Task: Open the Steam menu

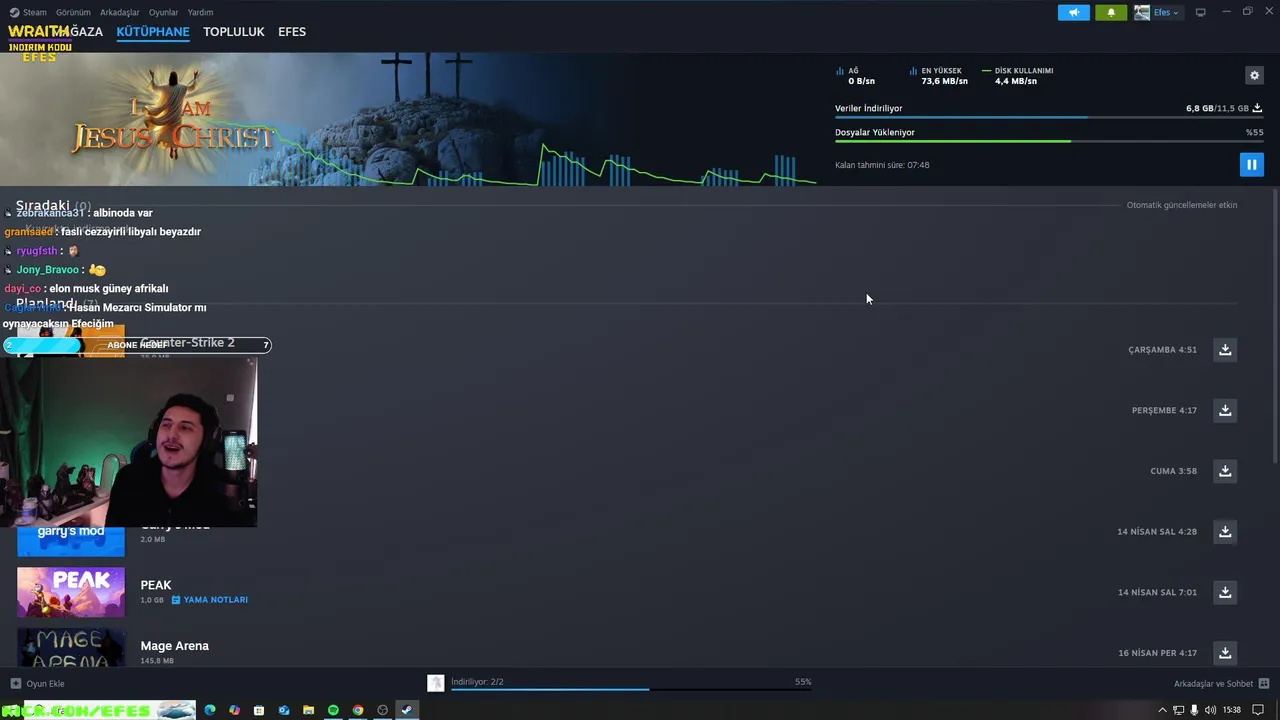Action: pos(34,12)
